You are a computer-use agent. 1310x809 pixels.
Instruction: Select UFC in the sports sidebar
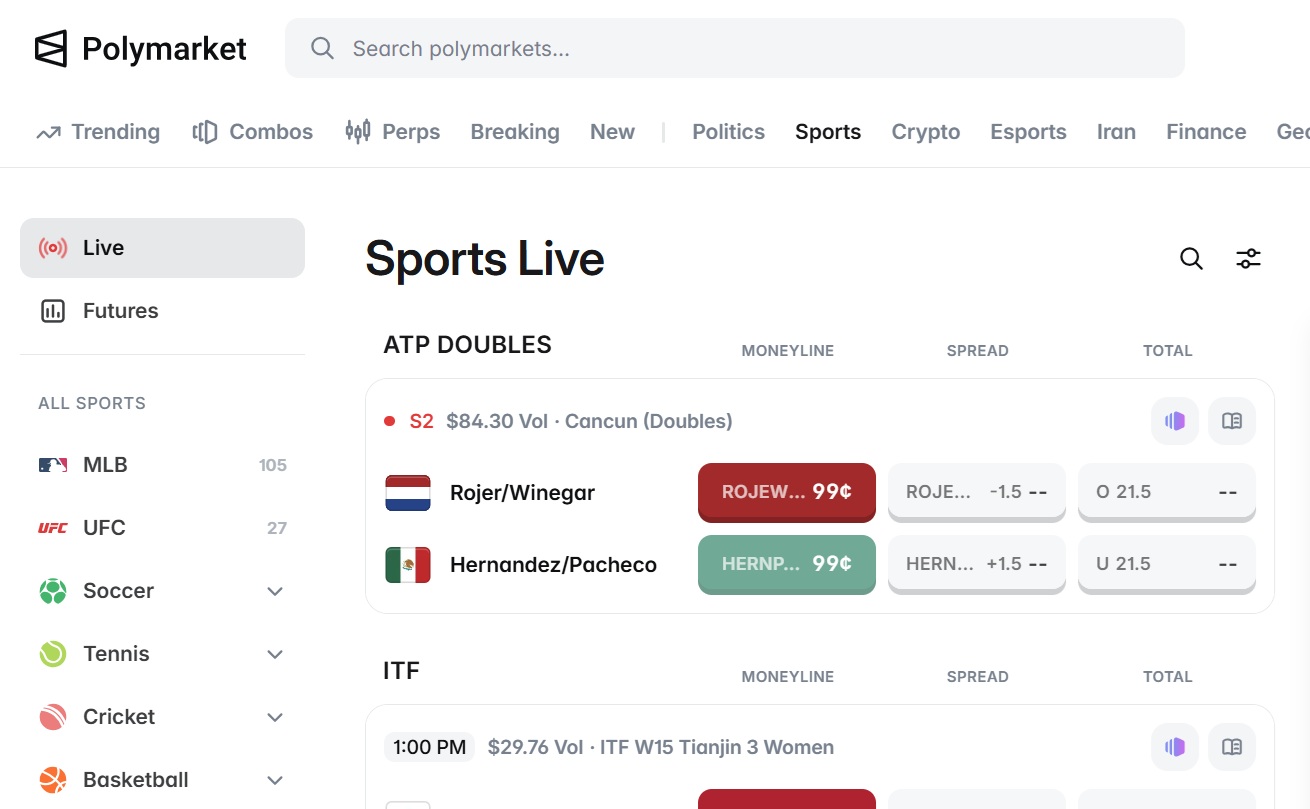coord(162,528)
